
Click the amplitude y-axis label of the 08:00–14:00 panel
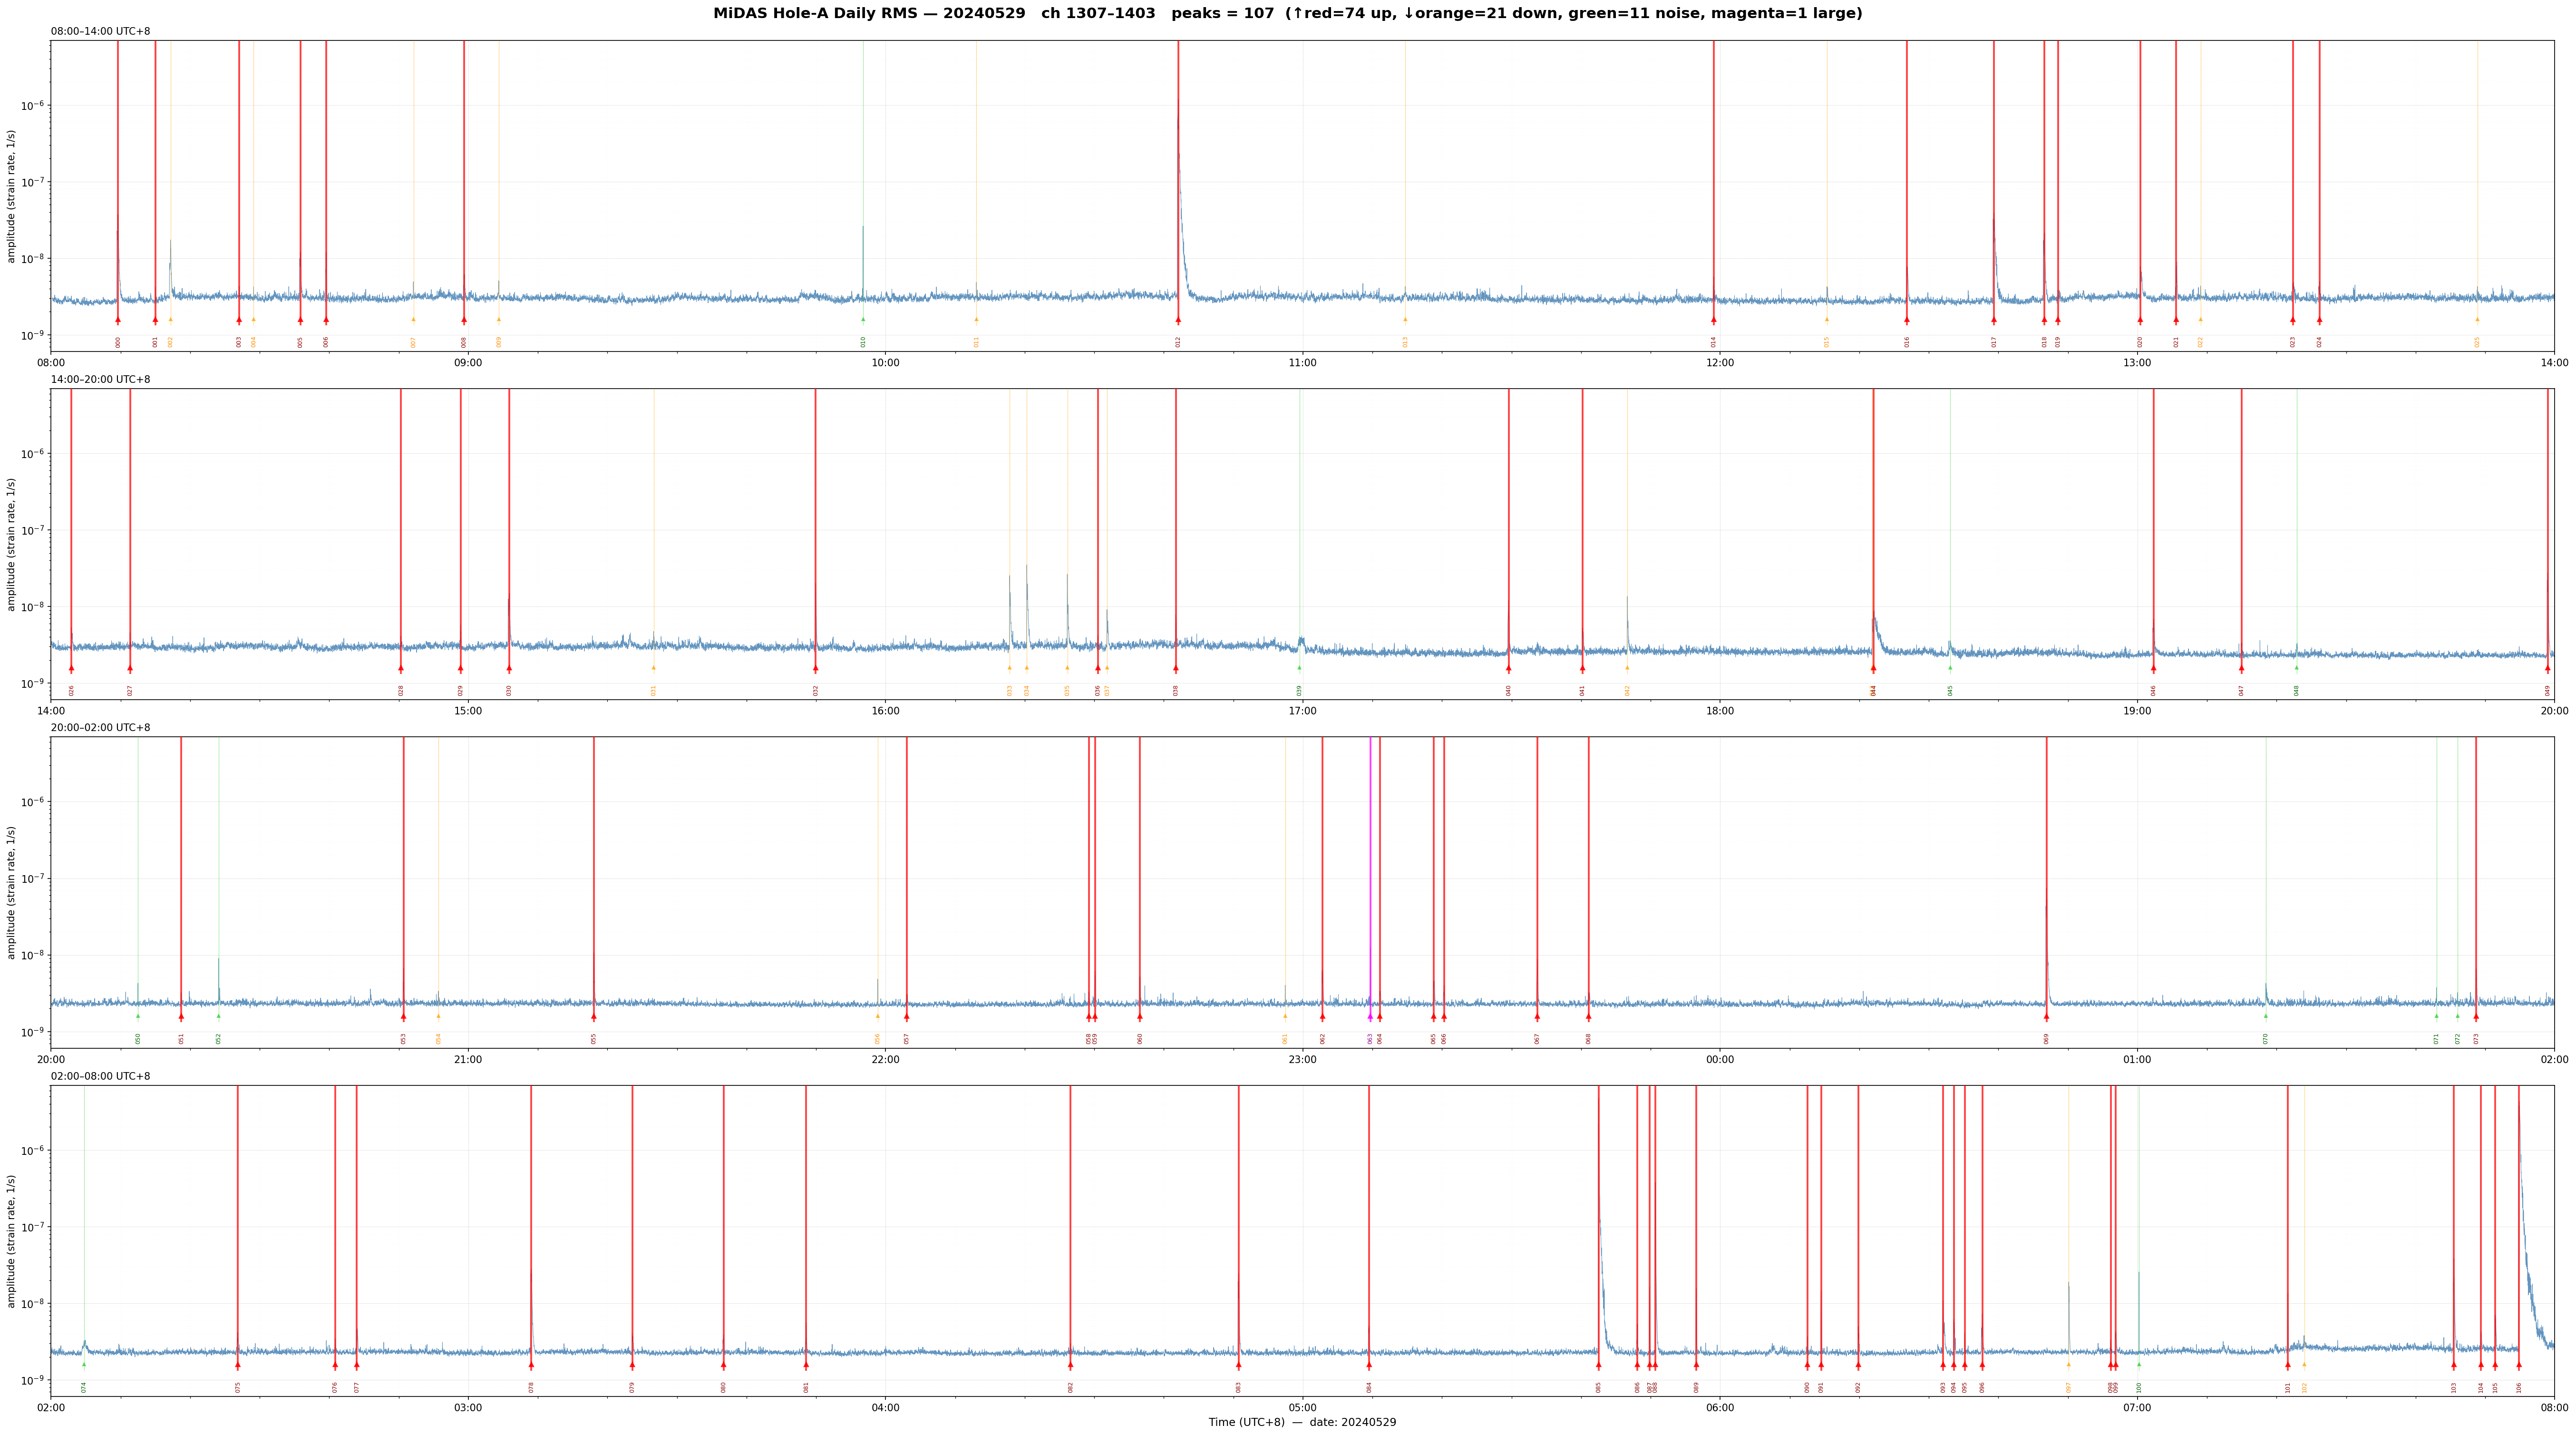[12, 196]
